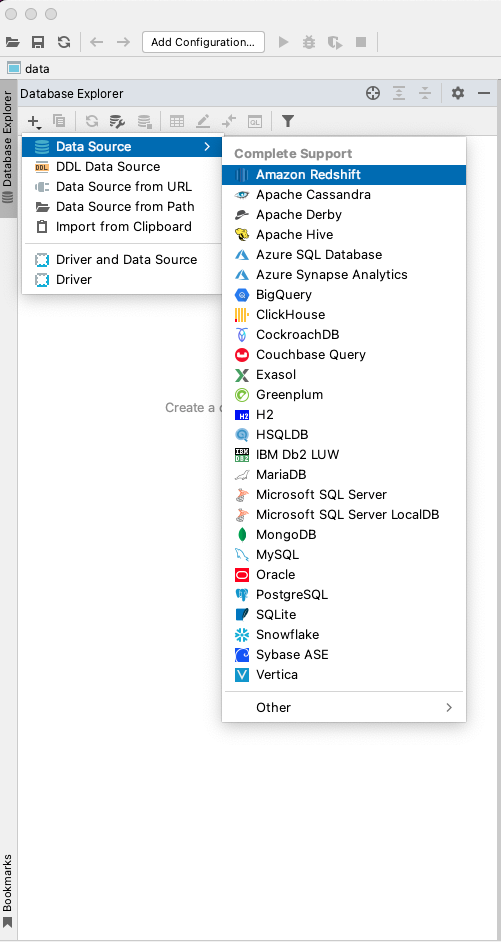
Task: Select Oracle data source
Action: 344,574
